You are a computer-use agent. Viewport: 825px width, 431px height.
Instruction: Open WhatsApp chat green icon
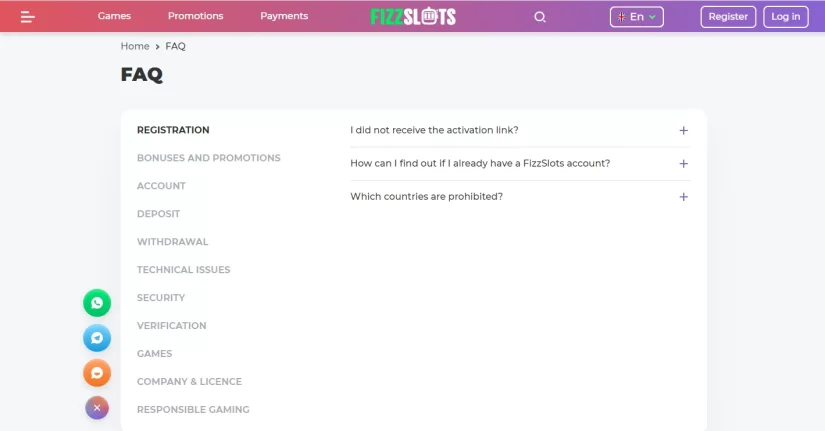(97, 303)
